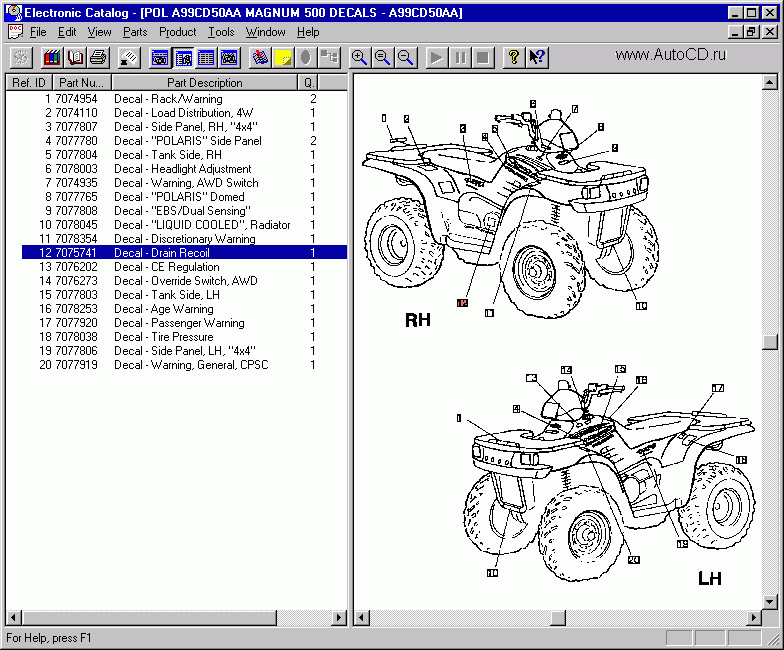Open the Help menu
Viewport: 784px width, 650px height.
[x=308, y=32]
